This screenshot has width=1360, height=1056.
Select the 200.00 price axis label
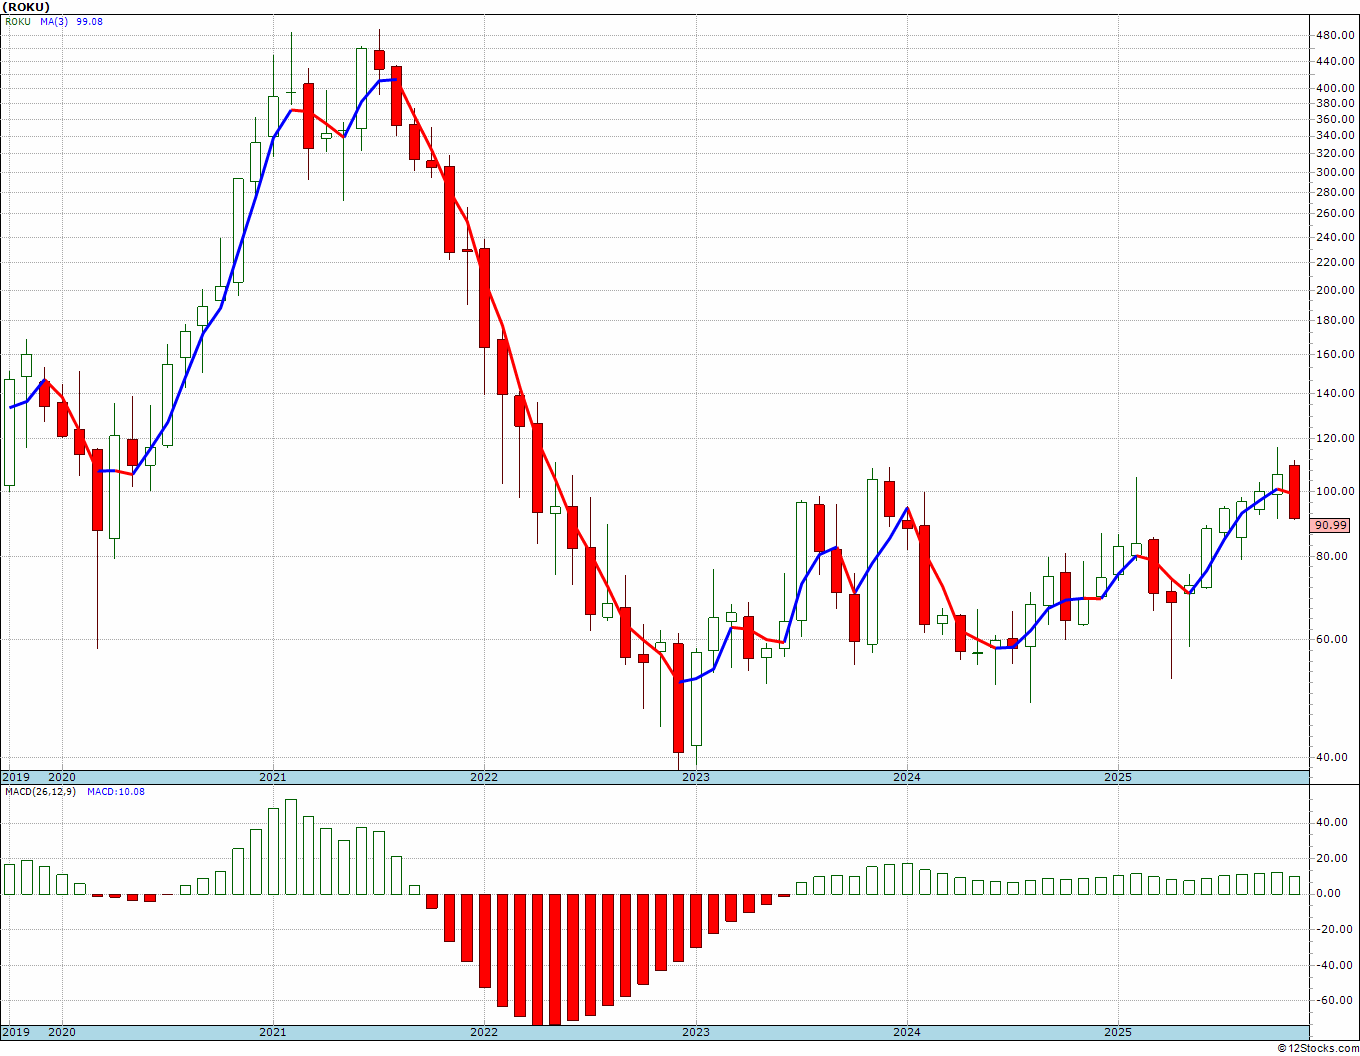coord(1337,290)
